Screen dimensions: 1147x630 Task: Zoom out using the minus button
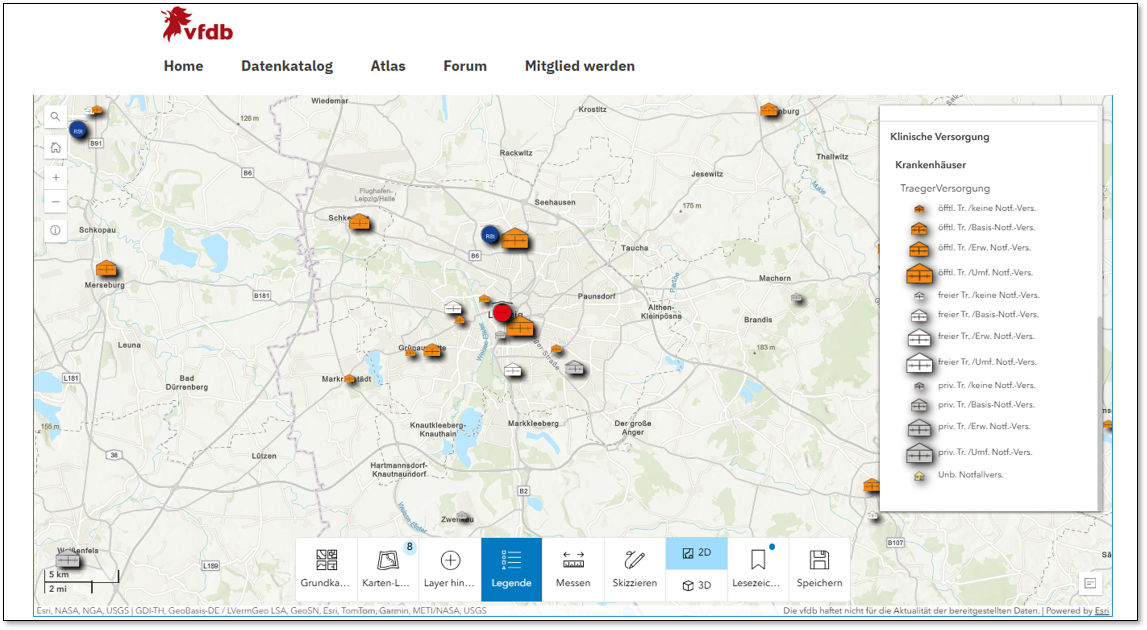pos(55,202)
